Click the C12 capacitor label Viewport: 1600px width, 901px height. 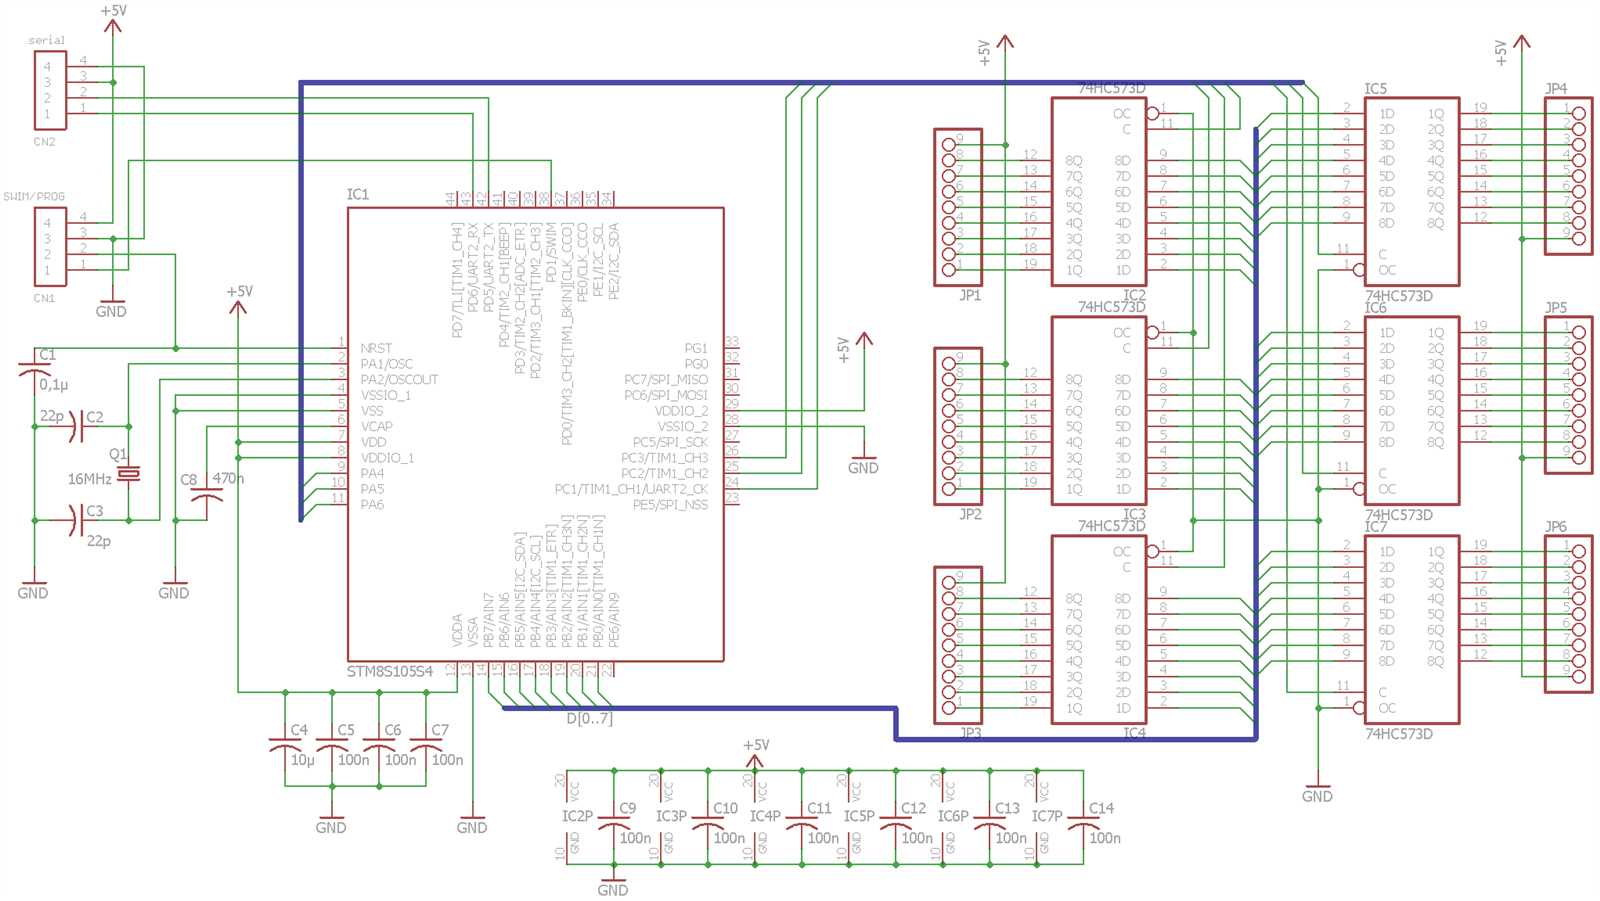point(913,808)
